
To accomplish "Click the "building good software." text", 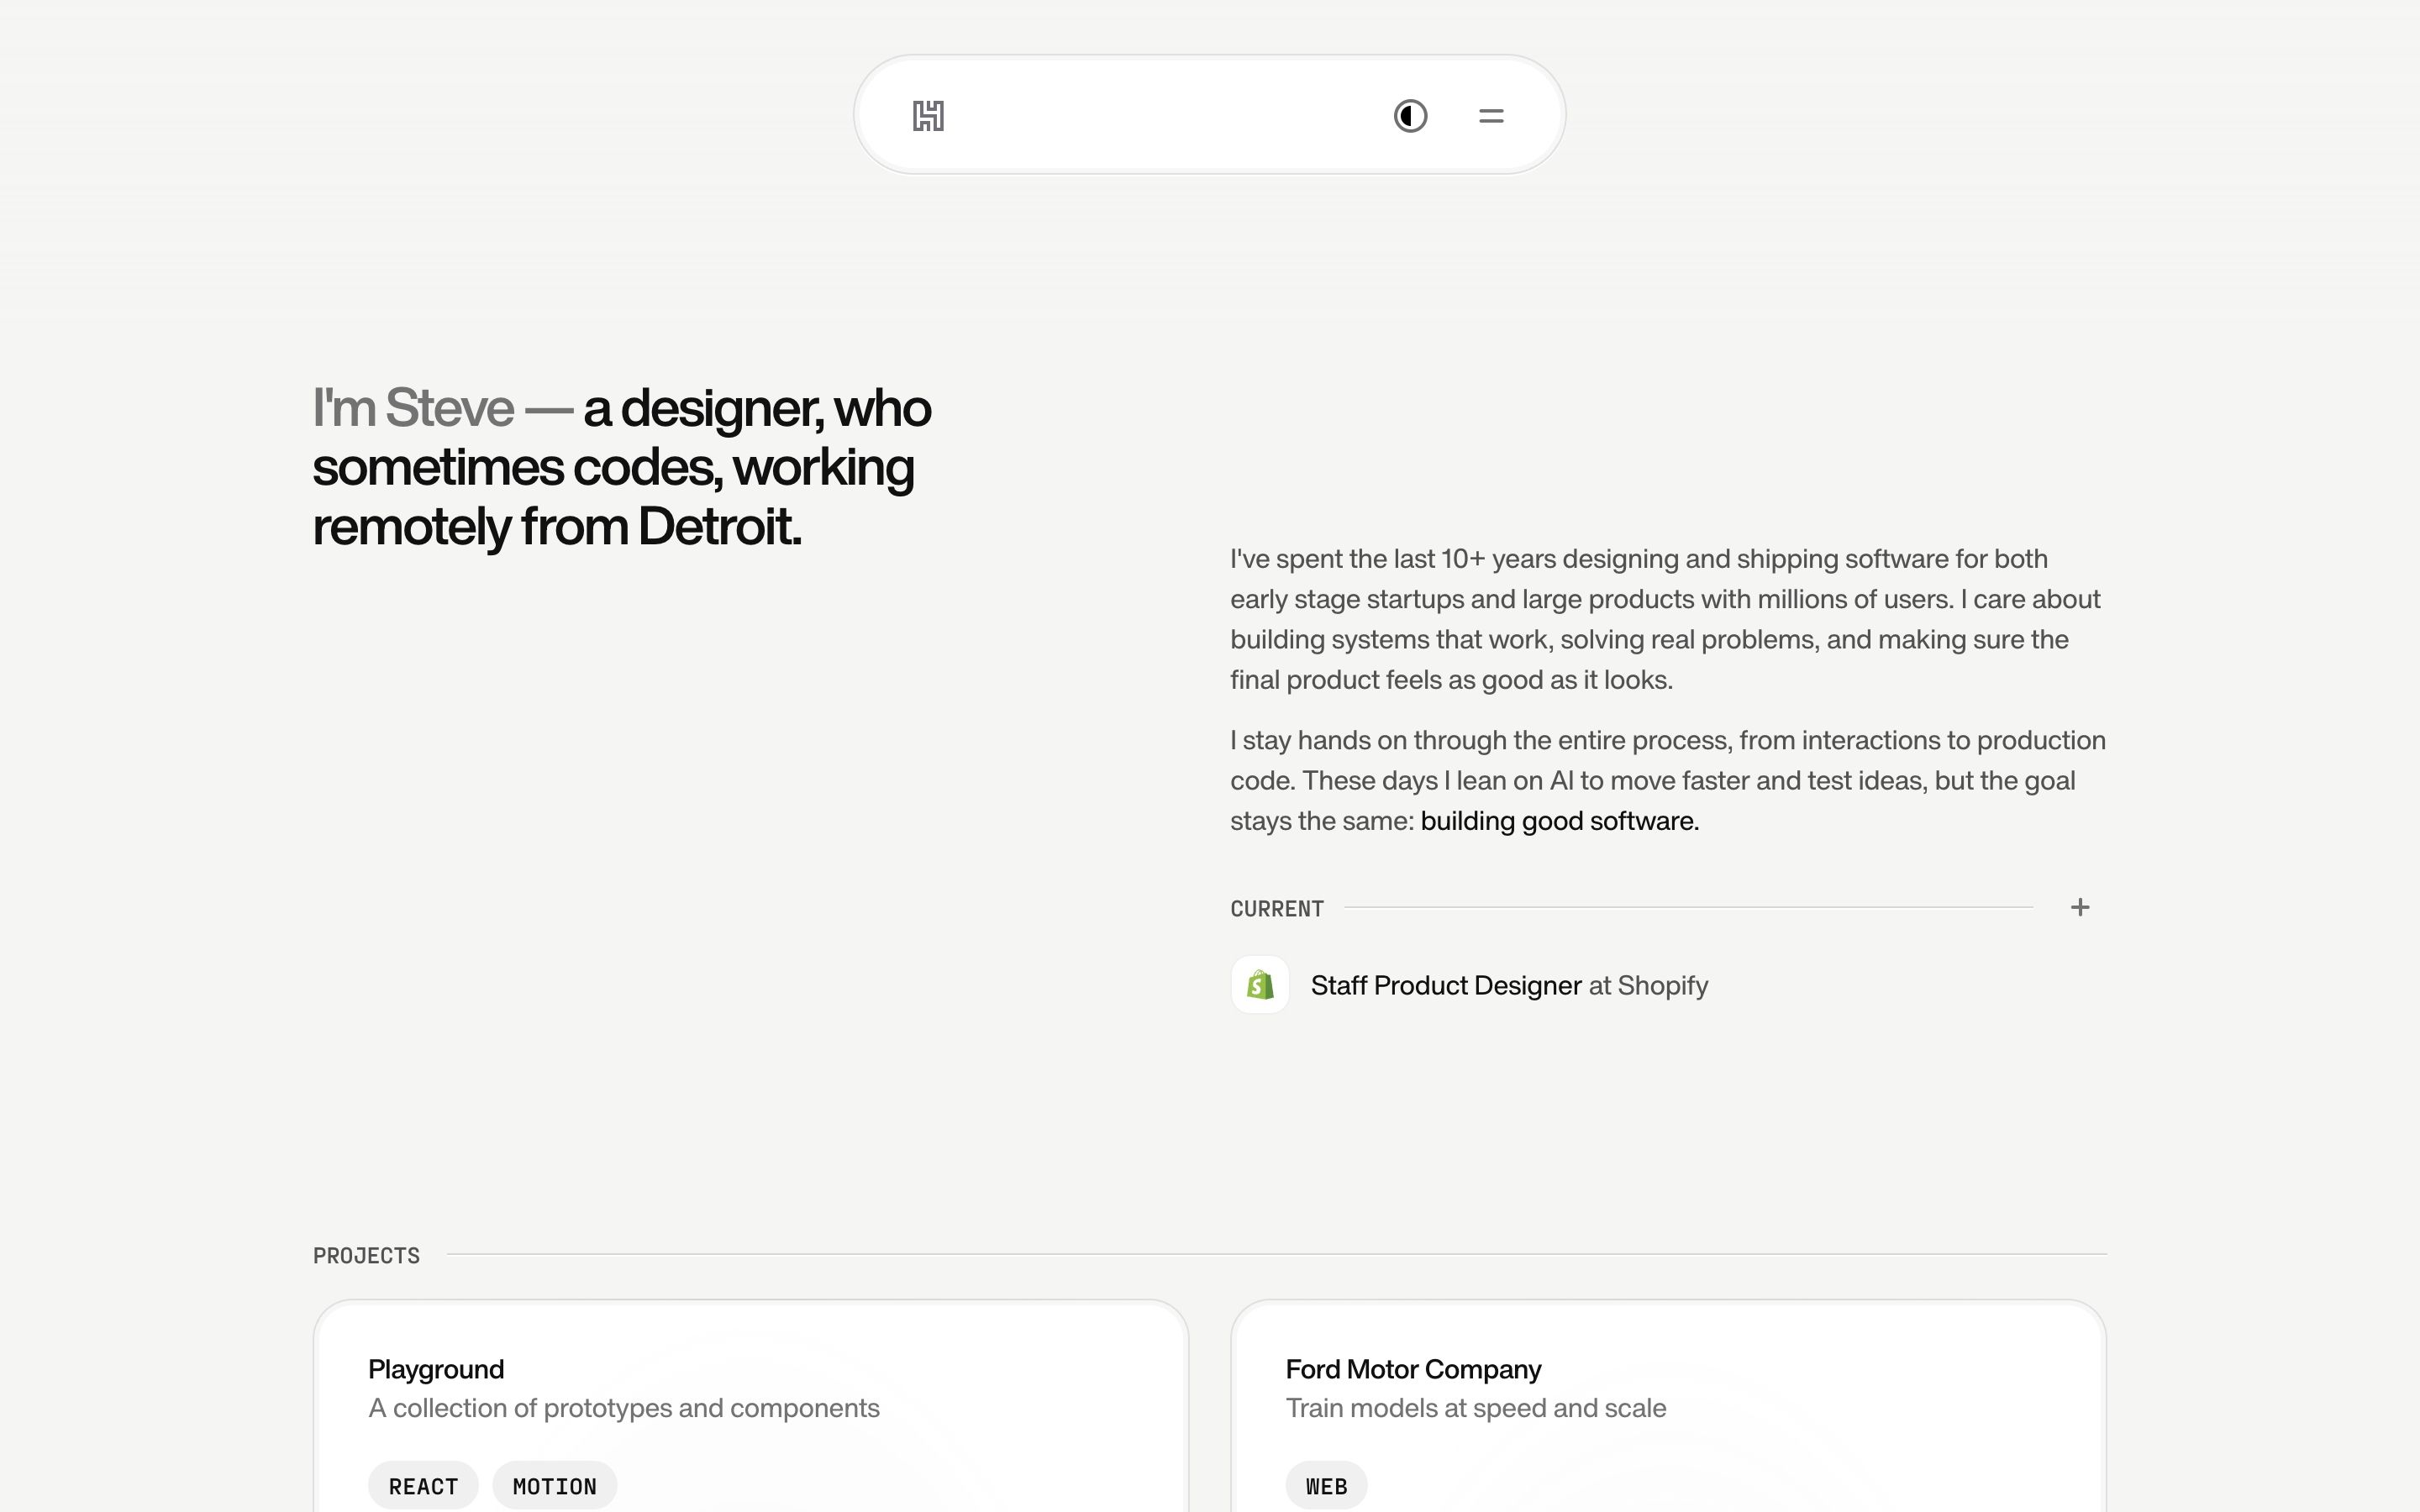I will point(1559,821).
